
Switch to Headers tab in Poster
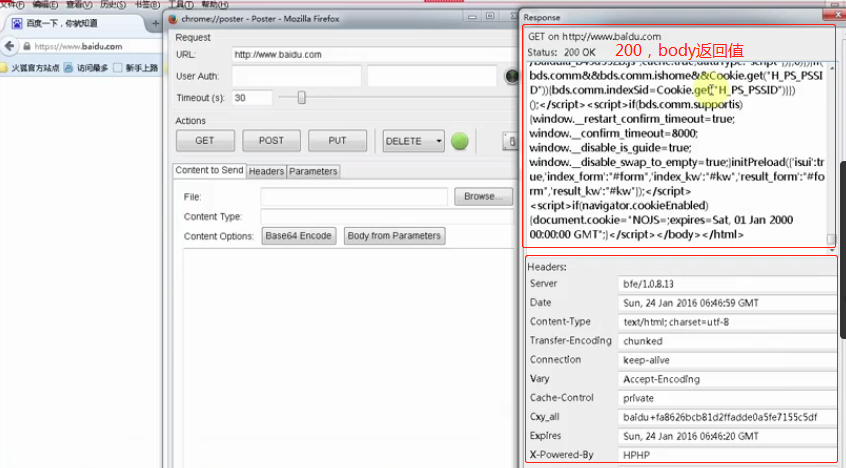(266, 171)
